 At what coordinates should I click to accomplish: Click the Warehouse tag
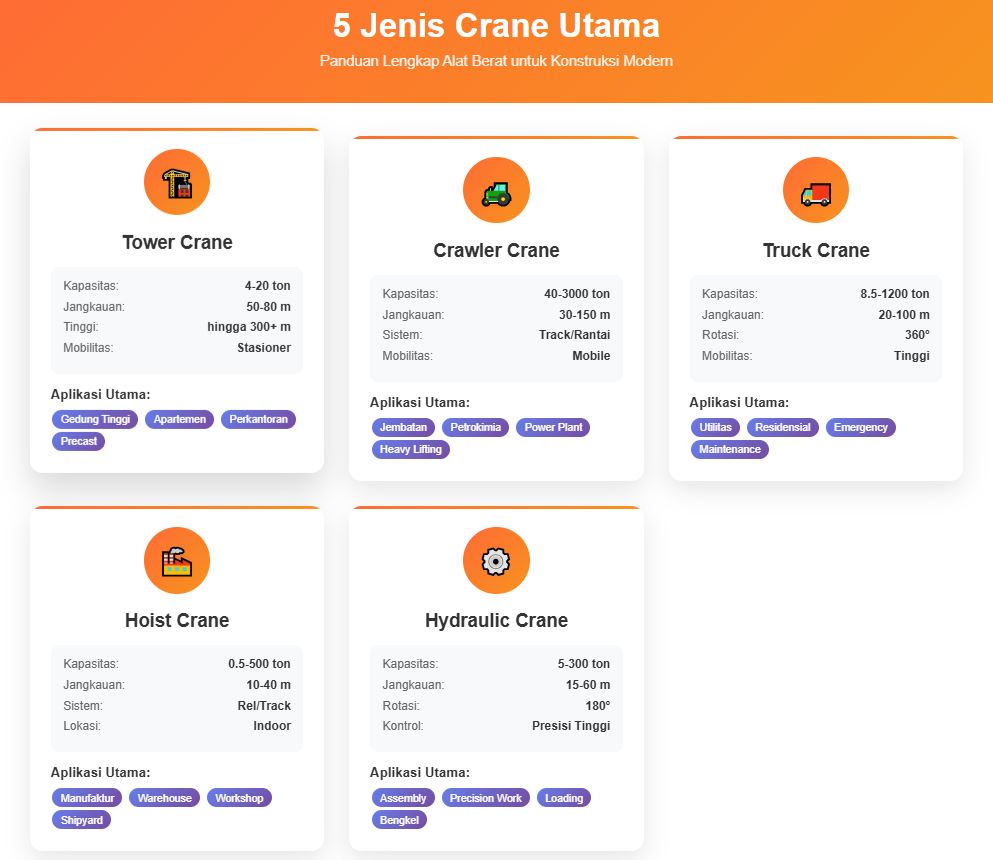(x=165, y=798)
